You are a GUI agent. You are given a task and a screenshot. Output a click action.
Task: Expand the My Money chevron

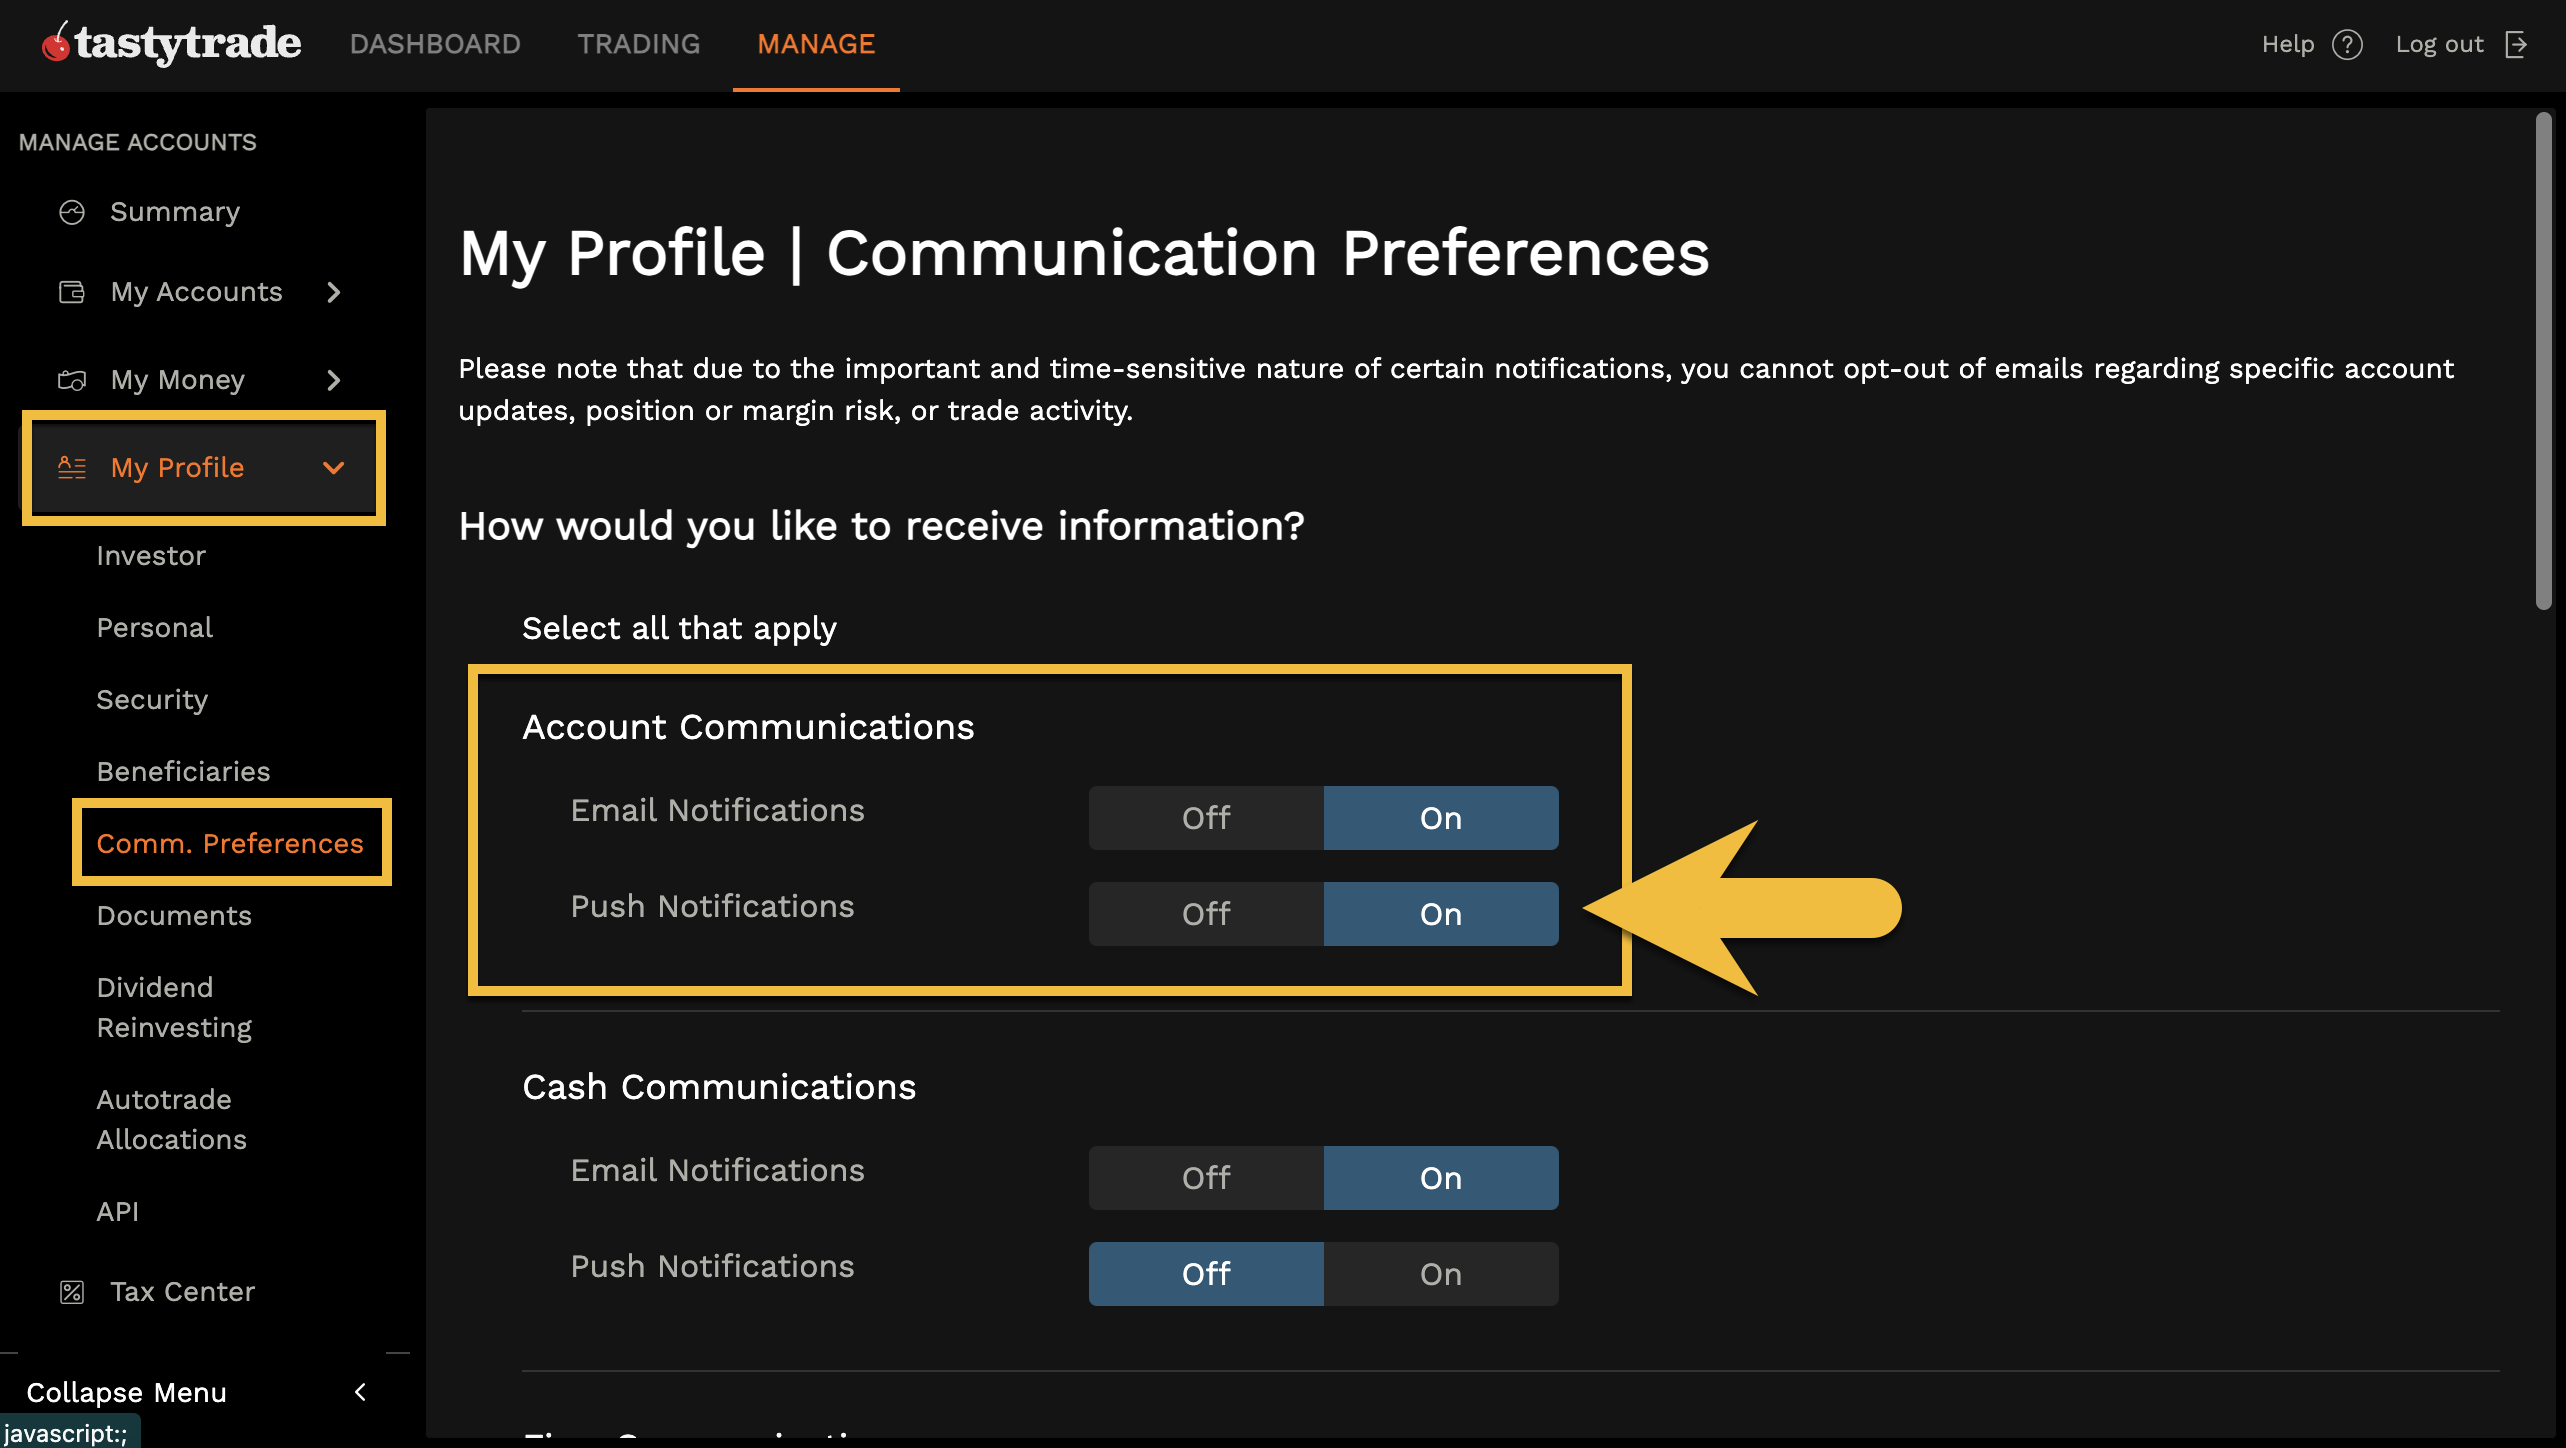334,380
